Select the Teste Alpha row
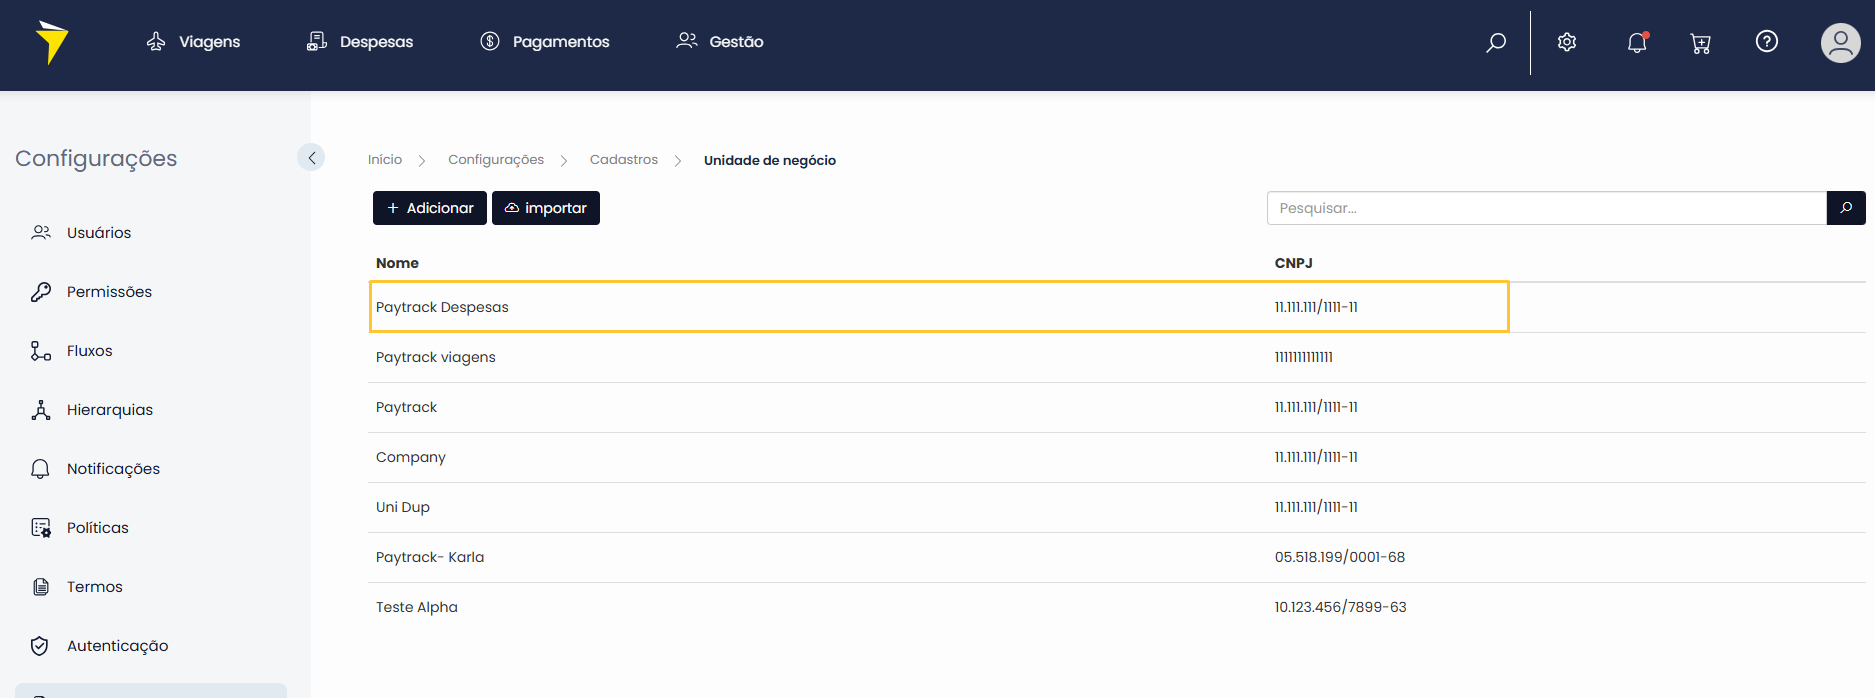This screenshot has width=1875, height=698. click(x=1117, y=607)
